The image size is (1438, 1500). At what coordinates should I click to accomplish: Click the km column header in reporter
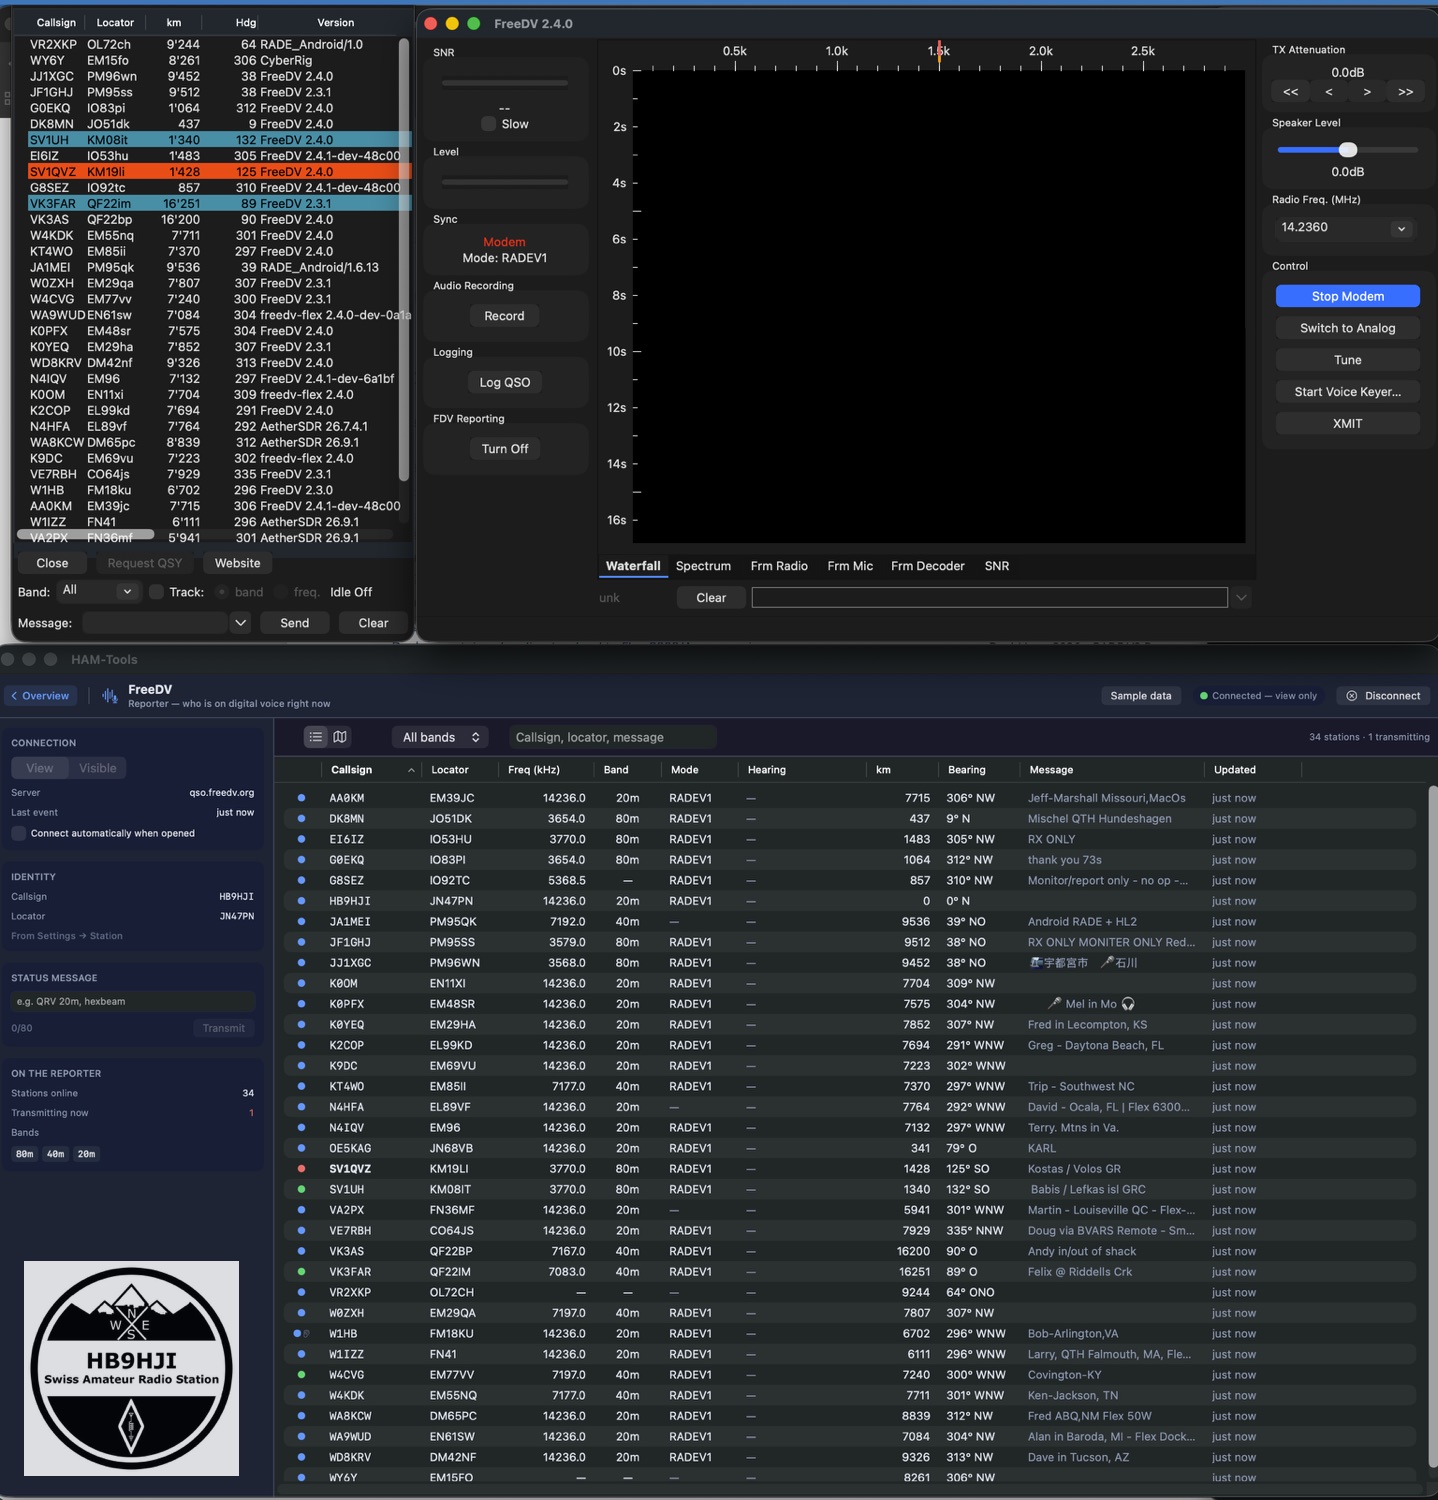[x=174, y=22]
